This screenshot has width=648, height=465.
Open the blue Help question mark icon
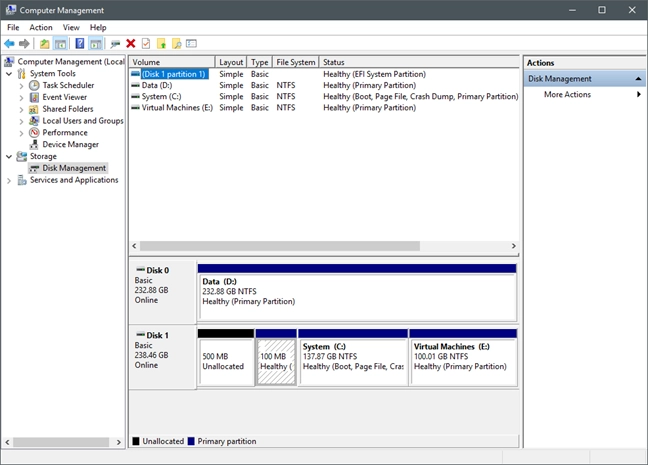pyautogui.click(x=80, y=43)
